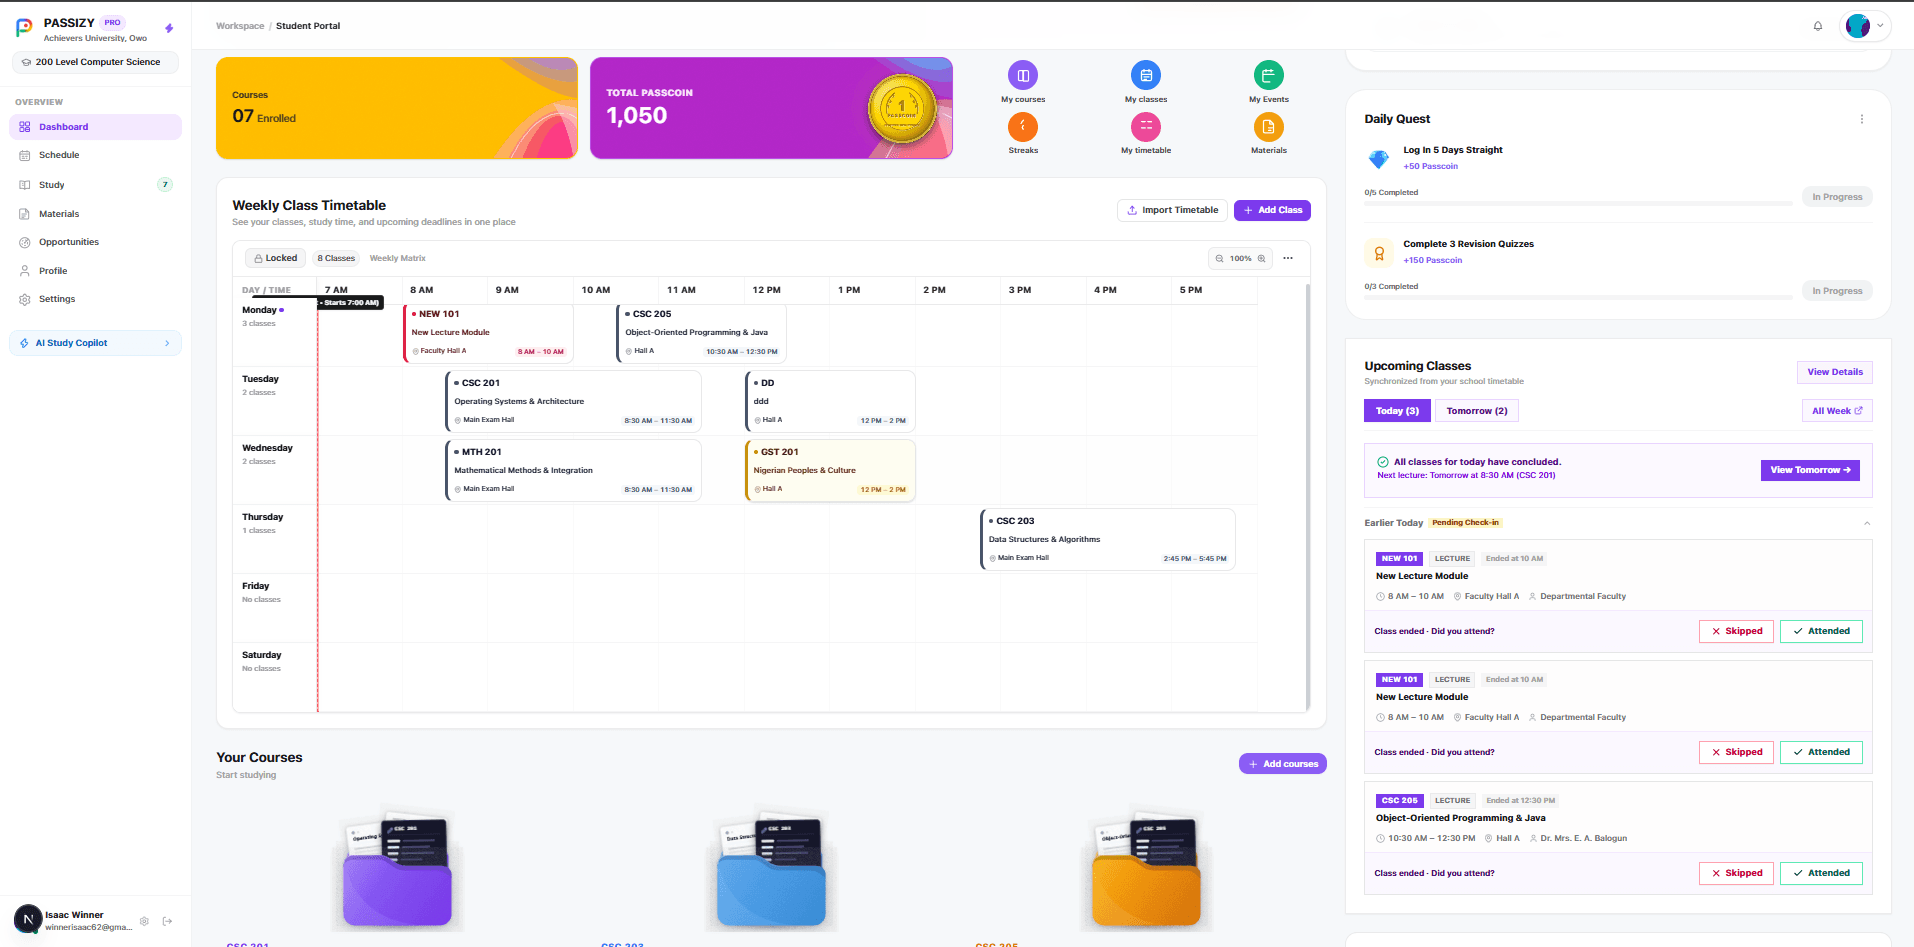Open the My Events shortcut icon
The image size is (1914, 947).
click(1268, 75)
